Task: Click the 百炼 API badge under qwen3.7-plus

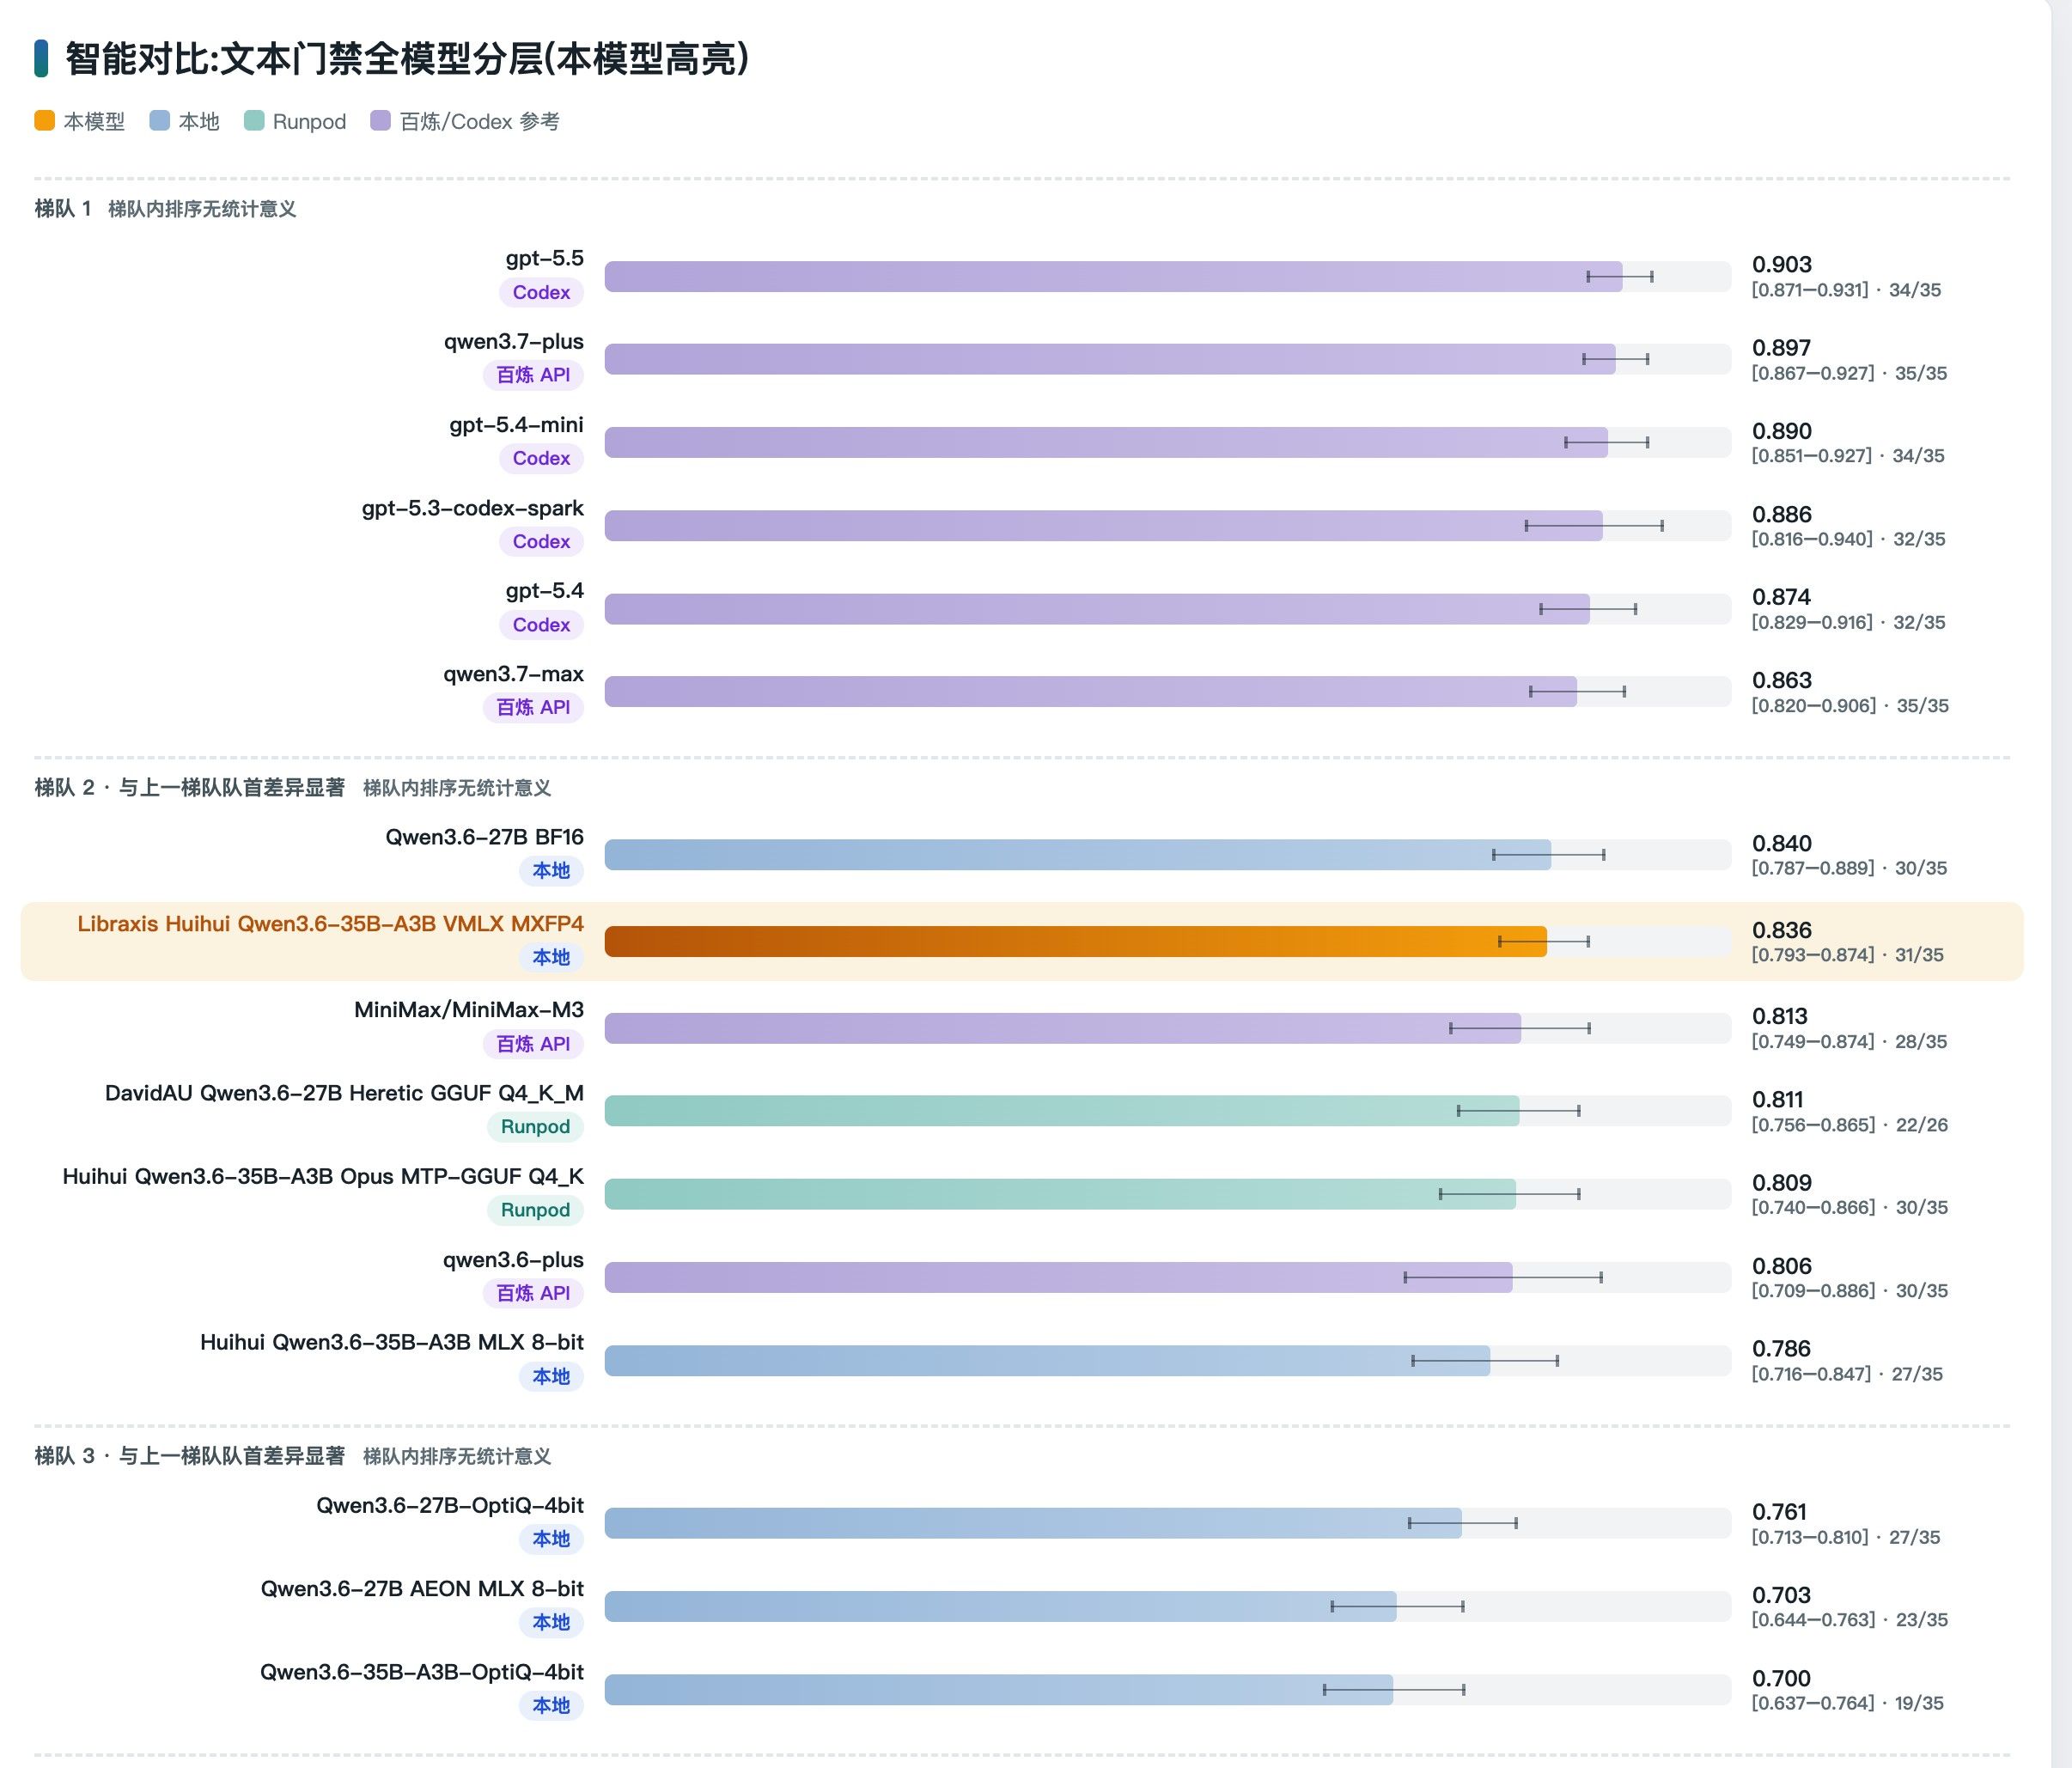Action: coord(533,375)
